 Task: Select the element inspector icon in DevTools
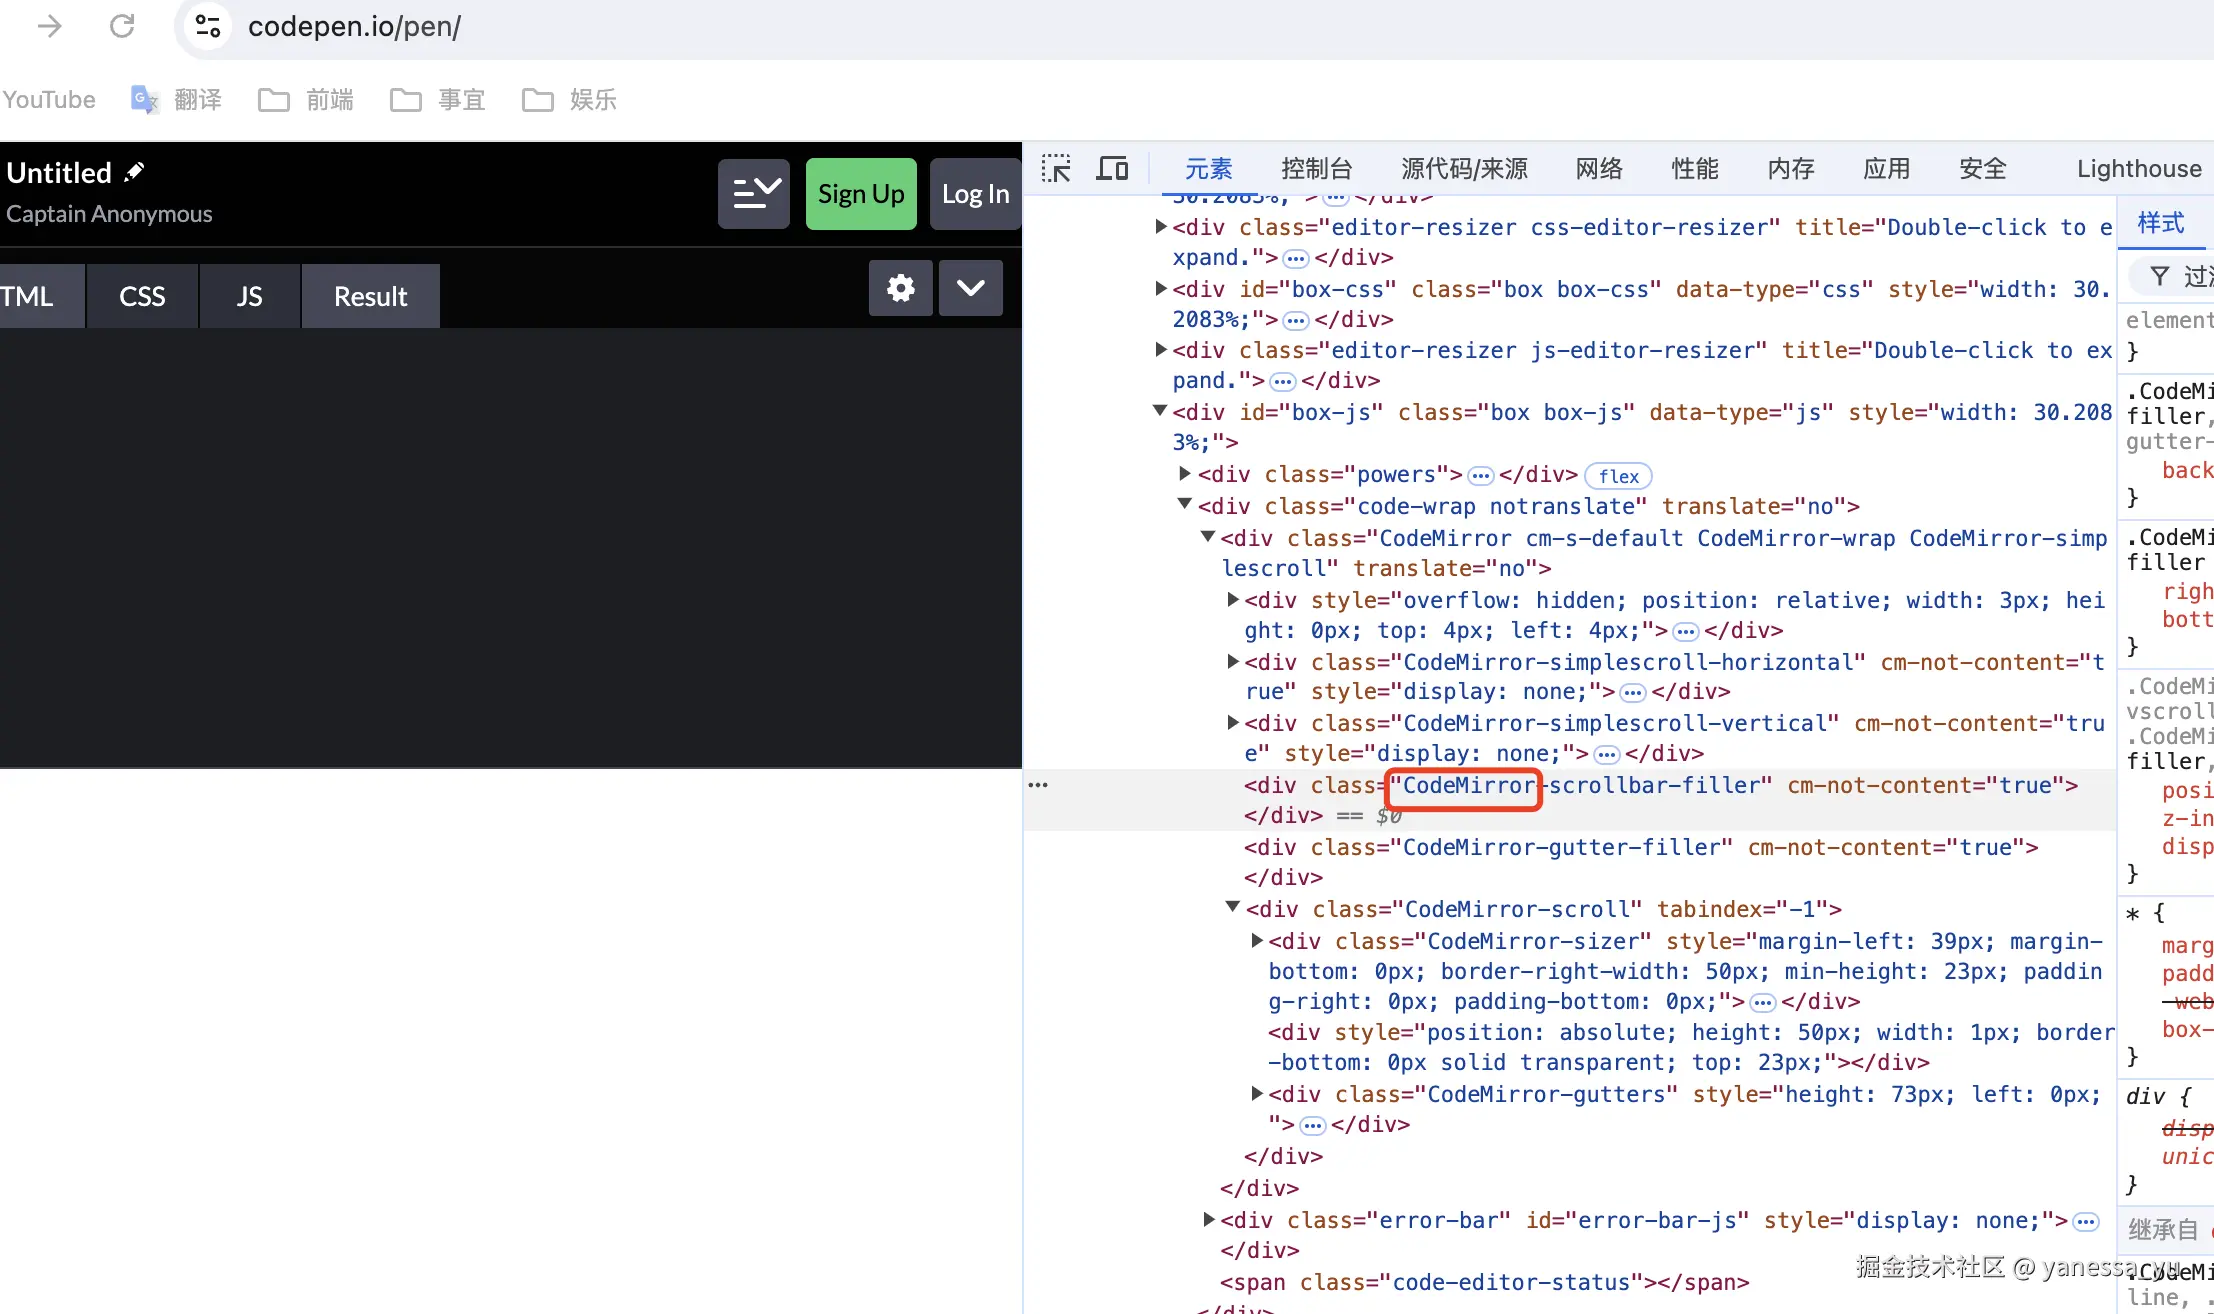[1056, 167]
